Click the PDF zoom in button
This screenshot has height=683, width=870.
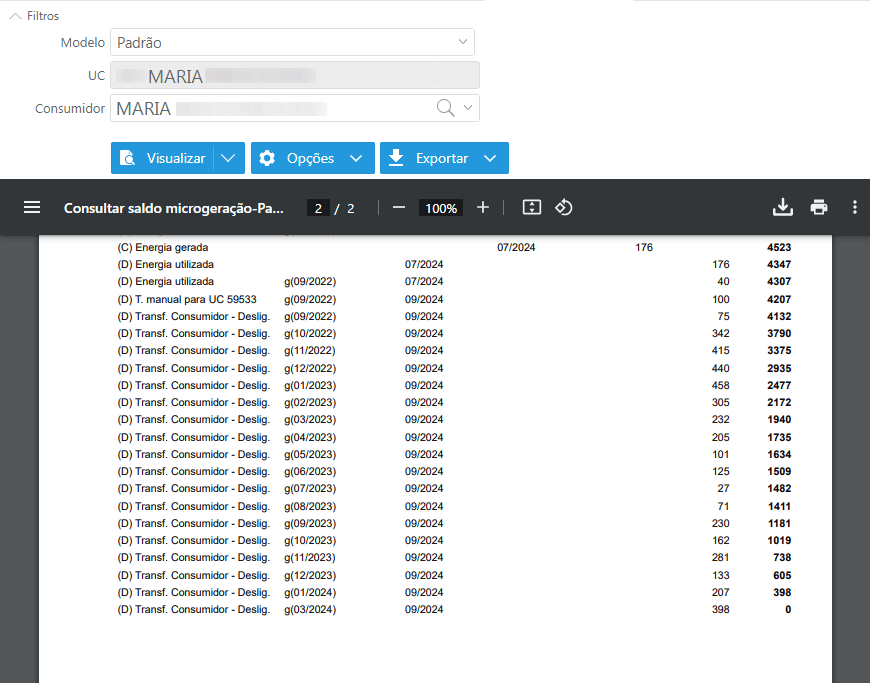tap(483, 207)
